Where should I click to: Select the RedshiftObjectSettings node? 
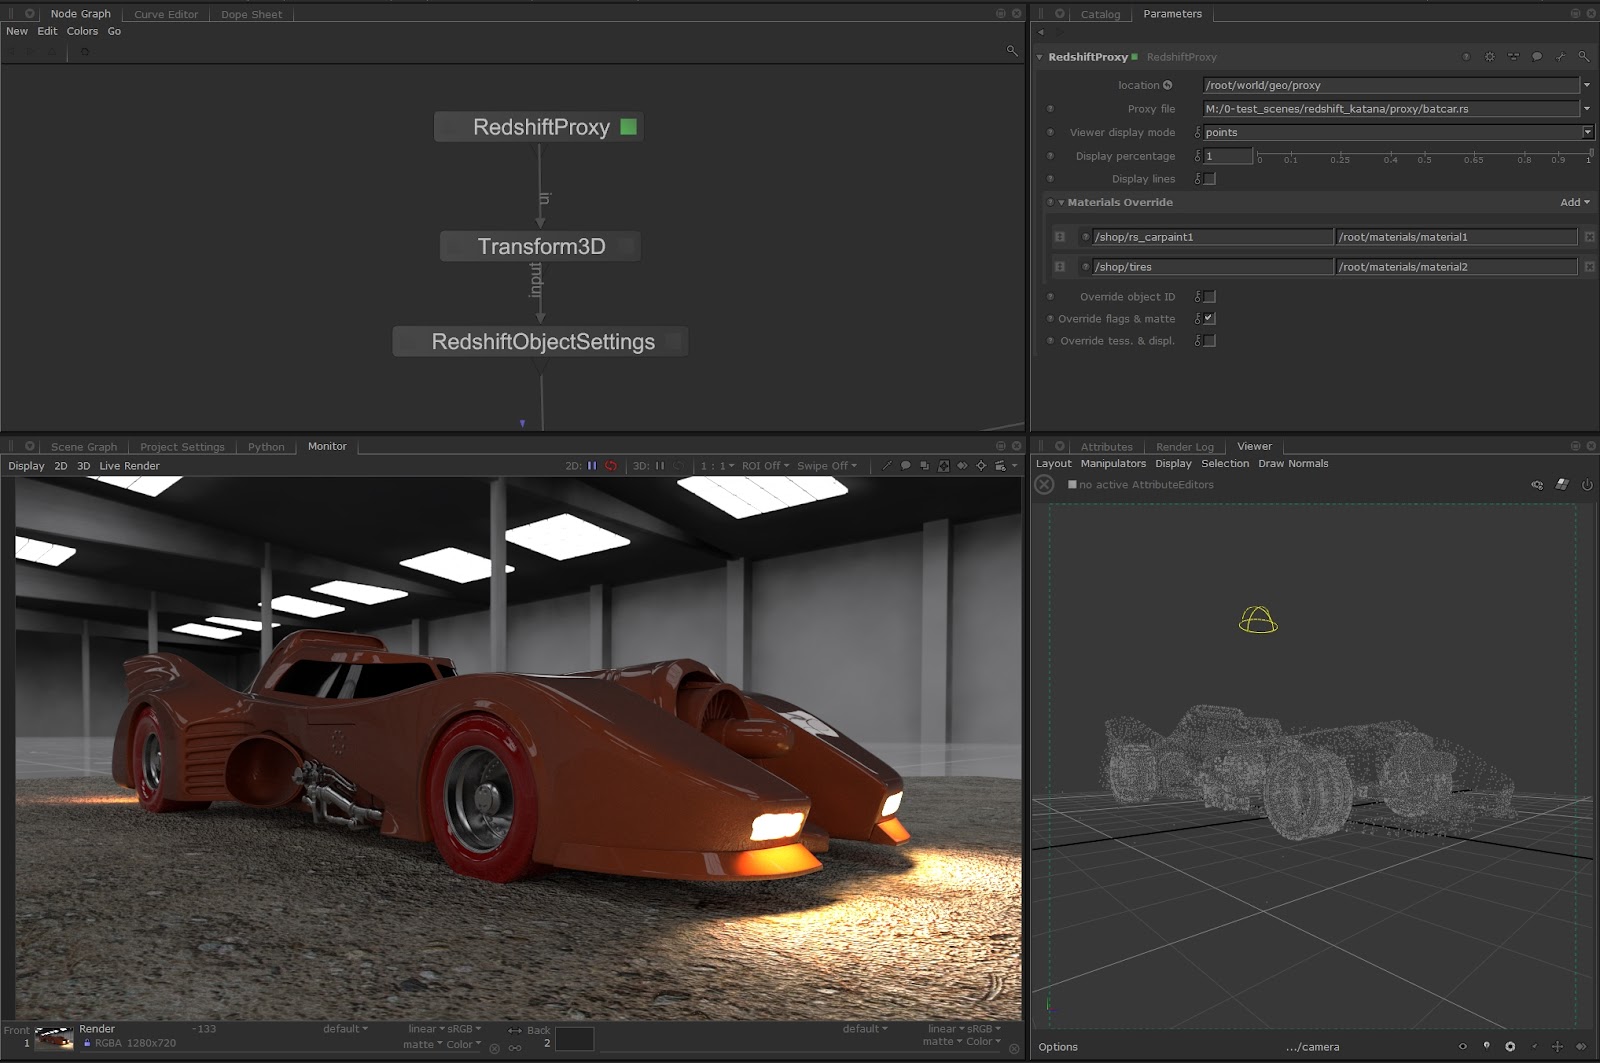[541, 342]
